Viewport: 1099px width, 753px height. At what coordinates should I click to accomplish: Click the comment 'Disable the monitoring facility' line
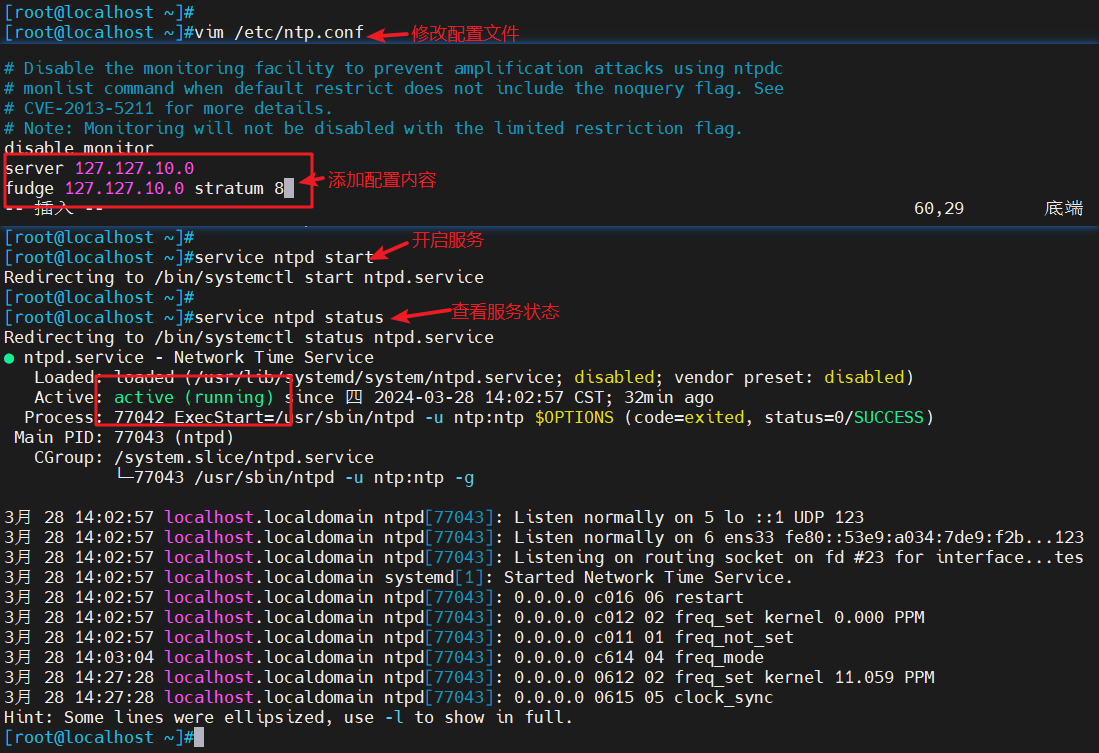[393, 68]
